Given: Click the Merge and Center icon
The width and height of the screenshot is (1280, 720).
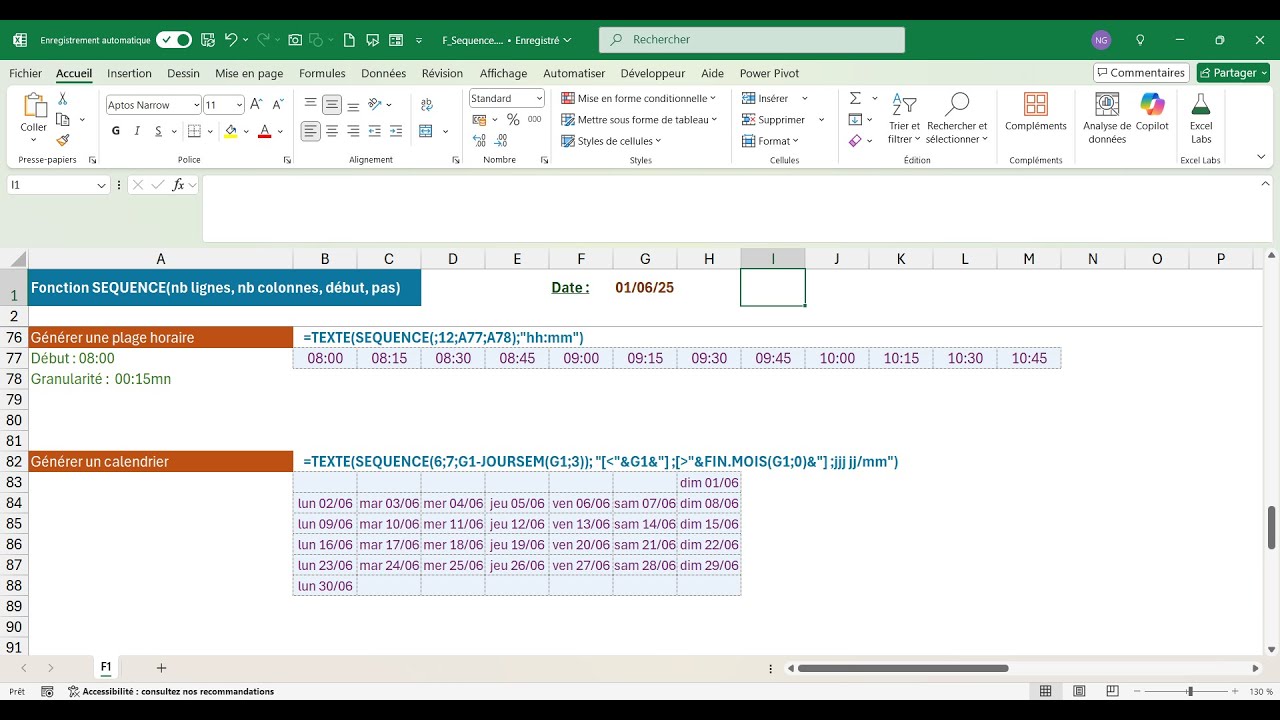Looking at the screenshot, I should [x=426, y=131].
